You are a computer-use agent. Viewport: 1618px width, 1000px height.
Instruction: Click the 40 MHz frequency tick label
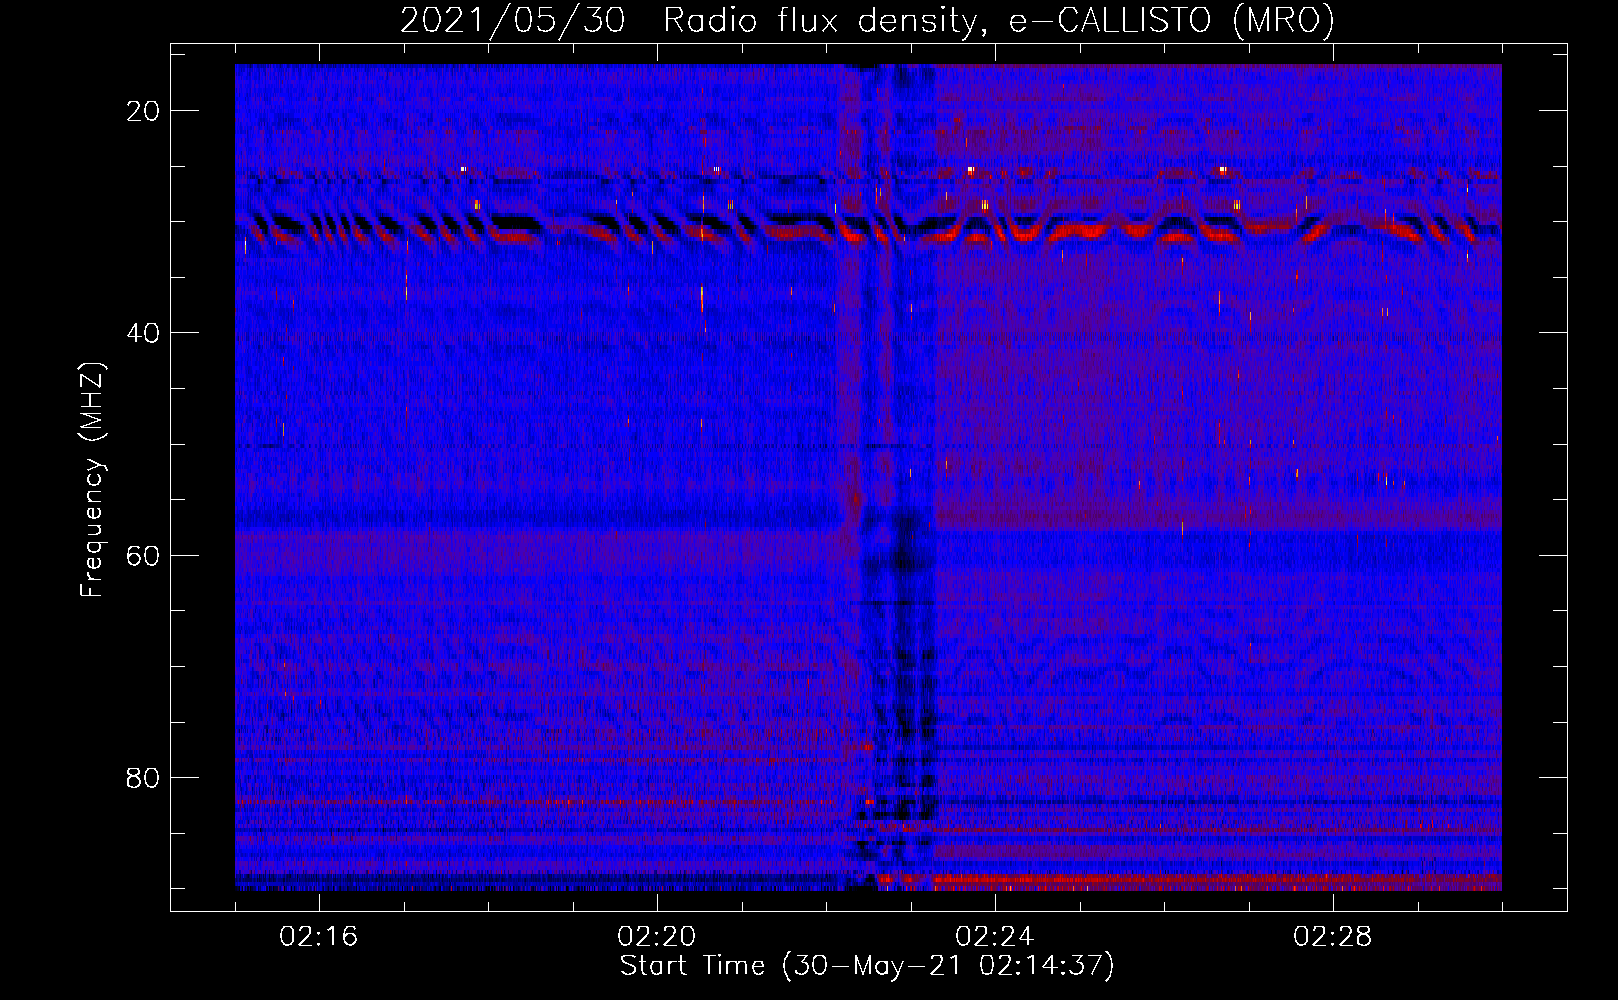pos(144,333)
